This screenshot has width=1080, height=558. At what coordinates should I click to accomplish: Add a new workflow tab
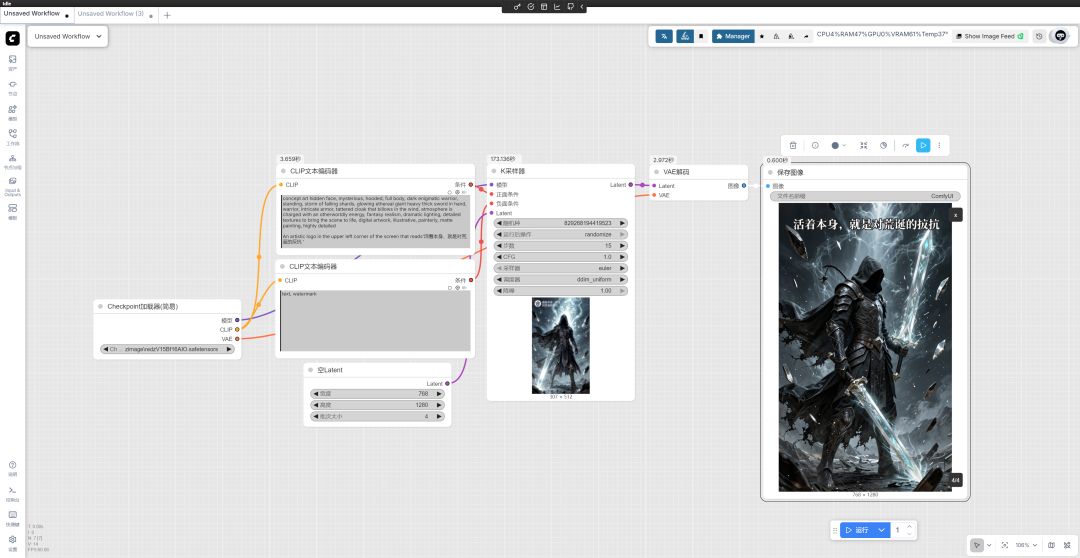click(167, 15)
